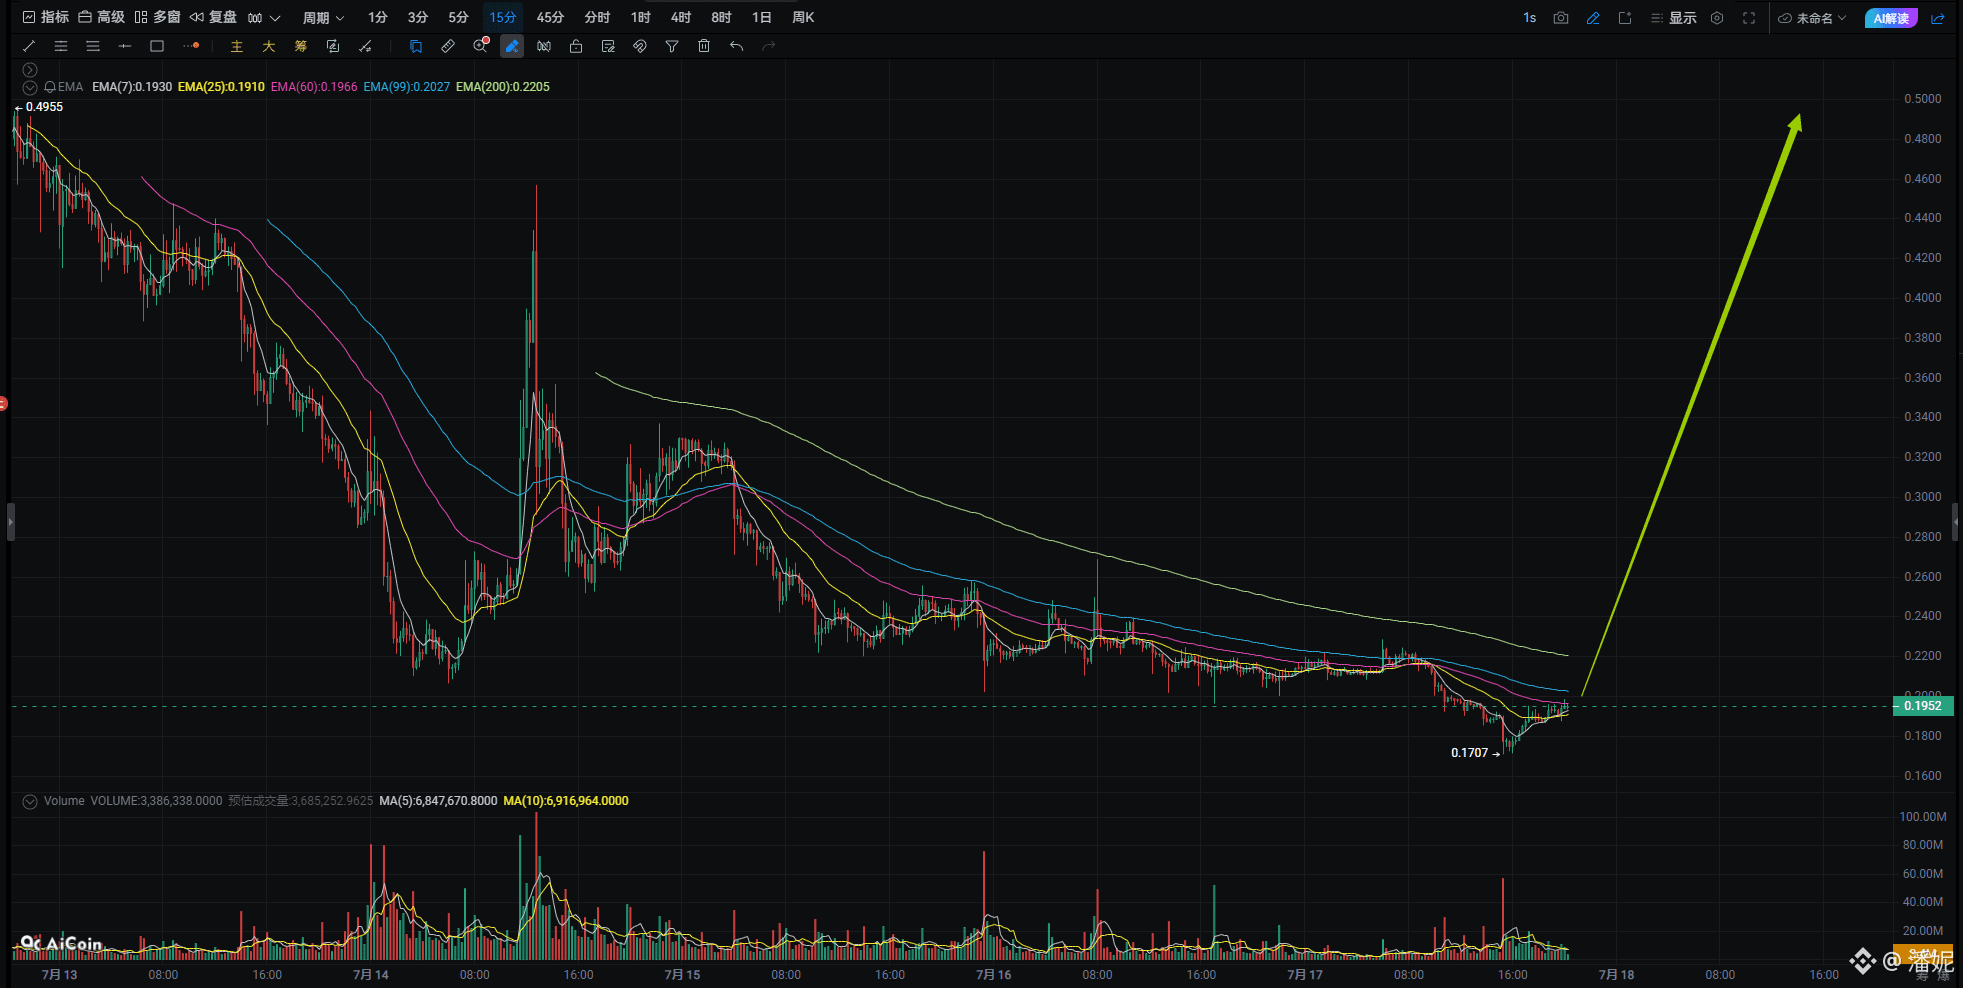Undo the last drawing action

tap(737, 46)
